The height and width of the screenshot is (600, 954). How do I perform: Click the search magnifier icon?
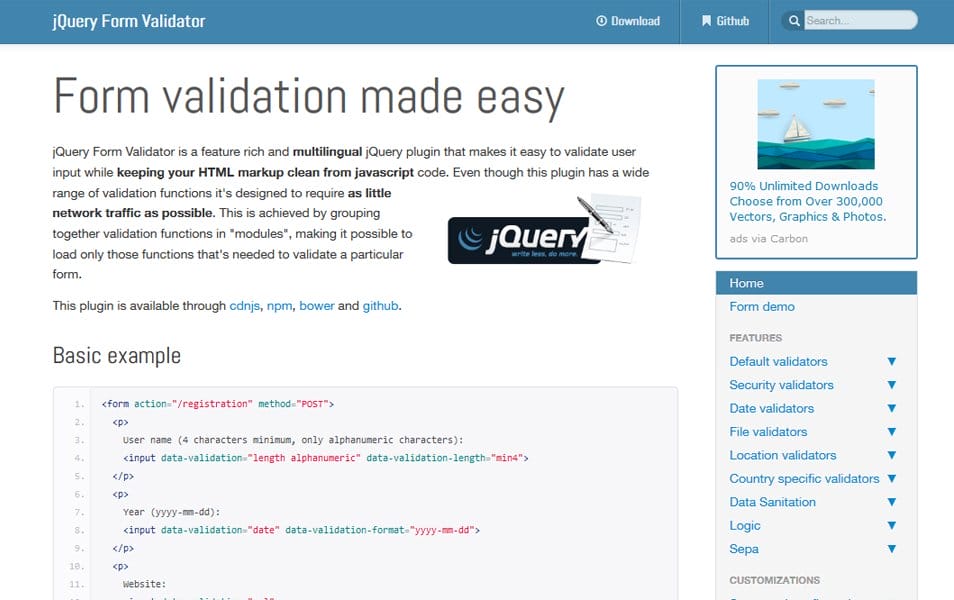click(794, 20)
